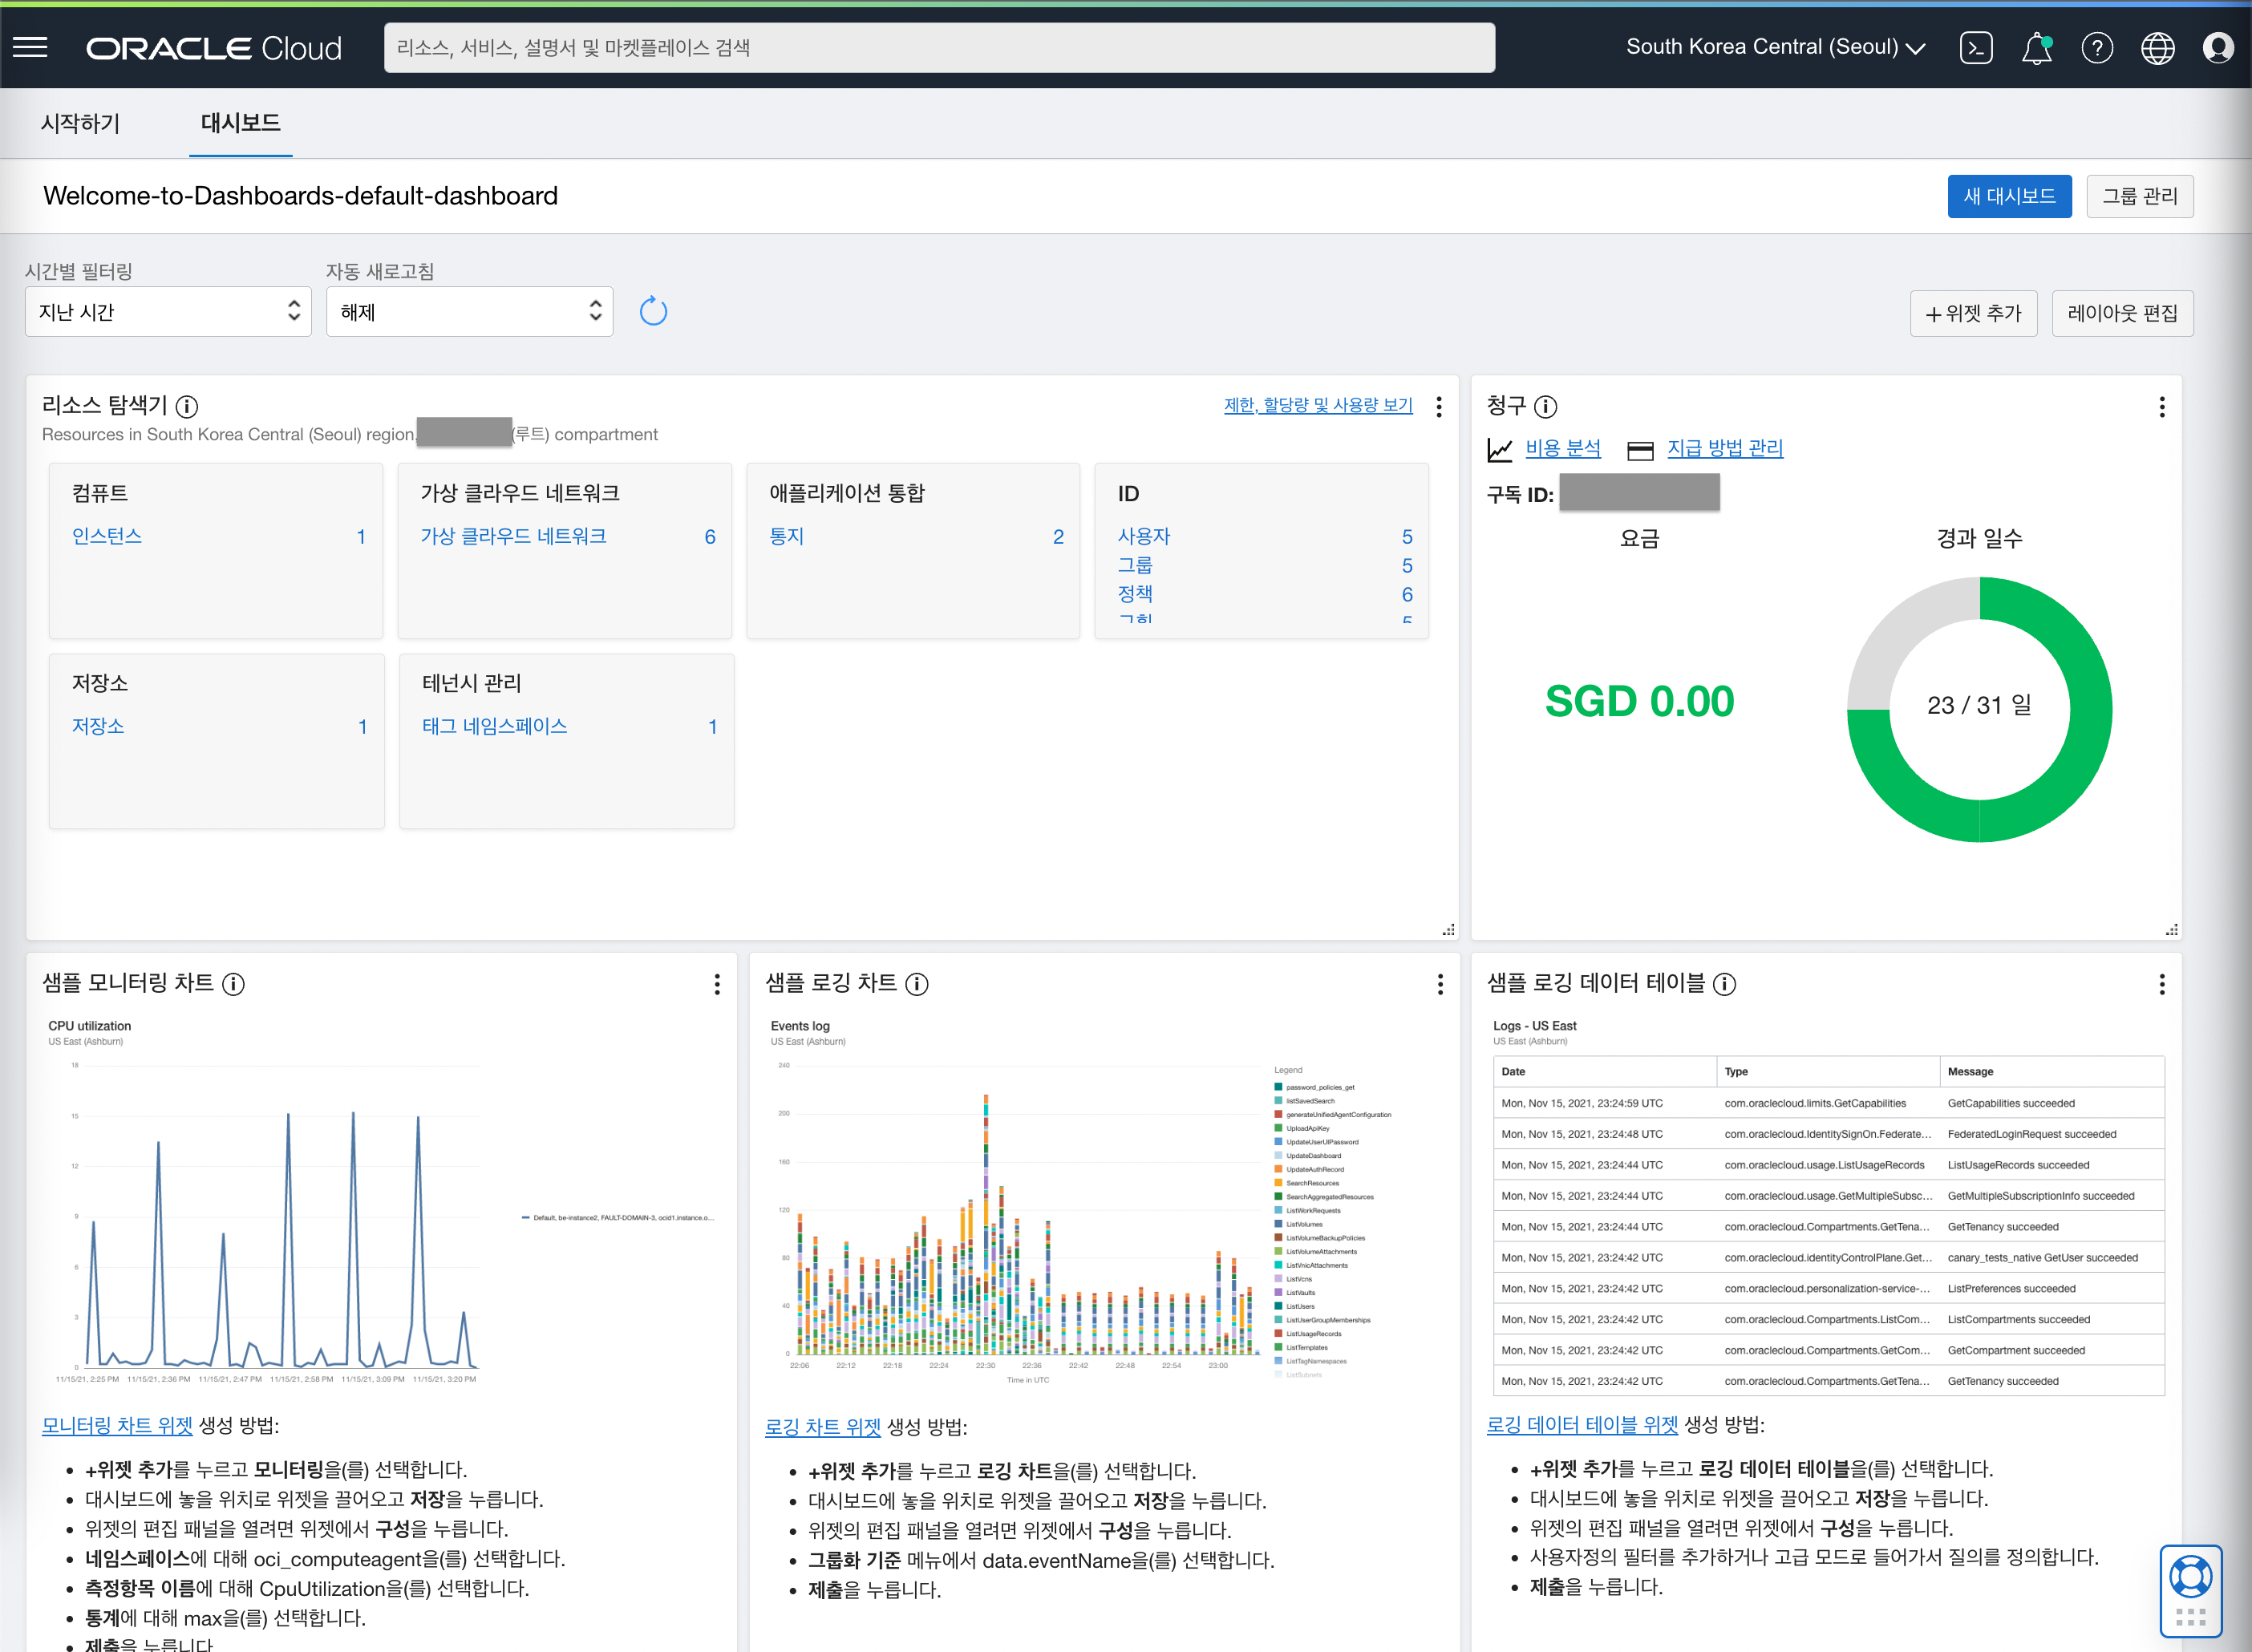Viewport: 2252px width, 1652px height.
Task: Open the 저장소 link in 저장소 card
Action: (98, 726)
